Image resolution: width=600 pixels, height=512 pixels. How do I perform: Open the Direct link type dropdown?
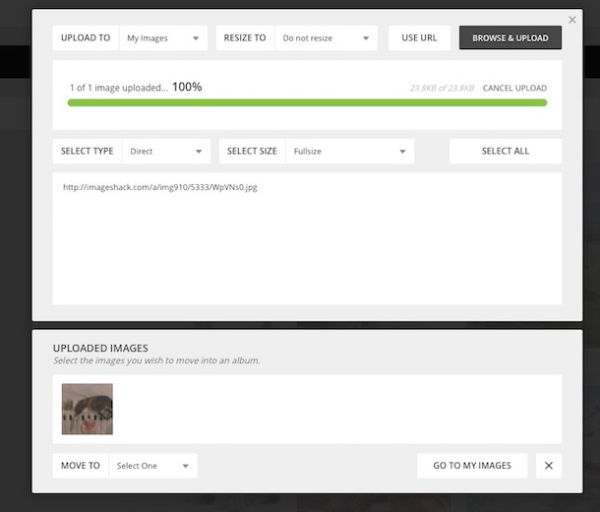point(166,151)
